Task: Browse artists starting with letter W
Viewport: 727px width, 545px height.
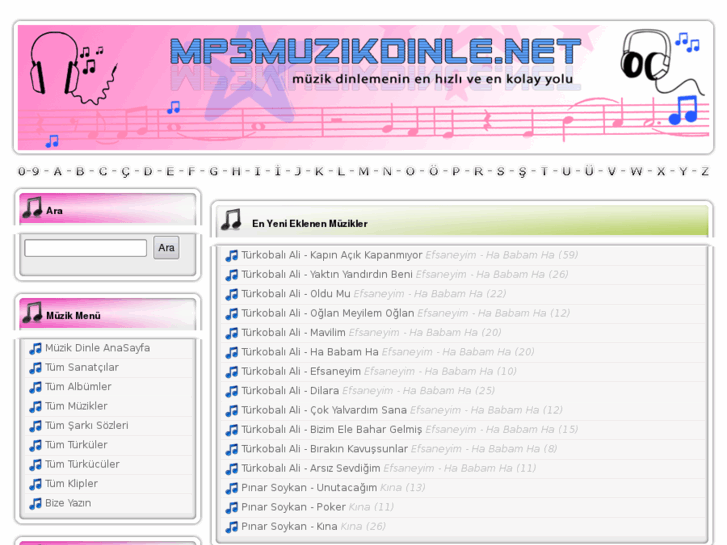Action: (x=636, y=172)
